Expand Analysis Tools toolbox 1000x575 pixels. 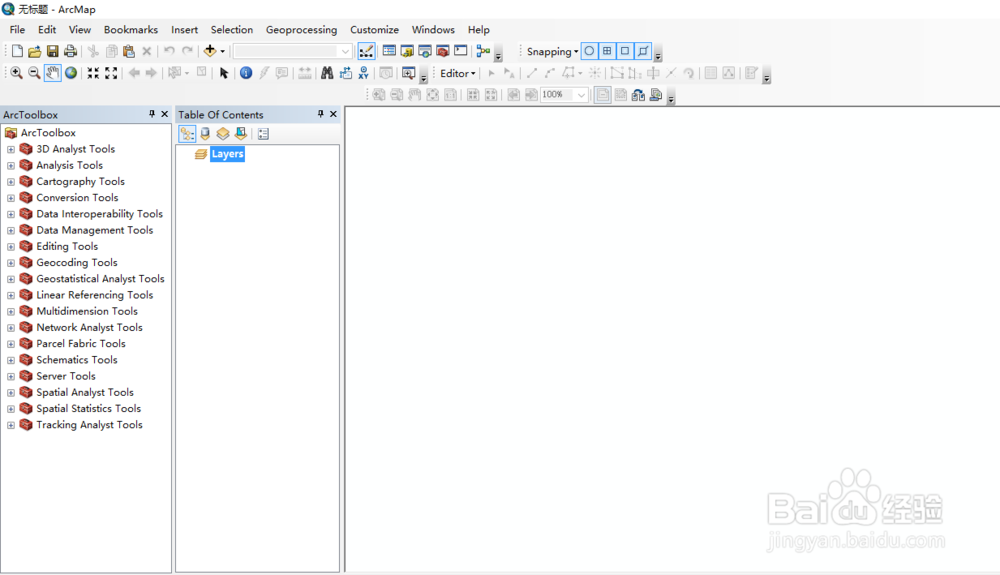pos(11,165)
